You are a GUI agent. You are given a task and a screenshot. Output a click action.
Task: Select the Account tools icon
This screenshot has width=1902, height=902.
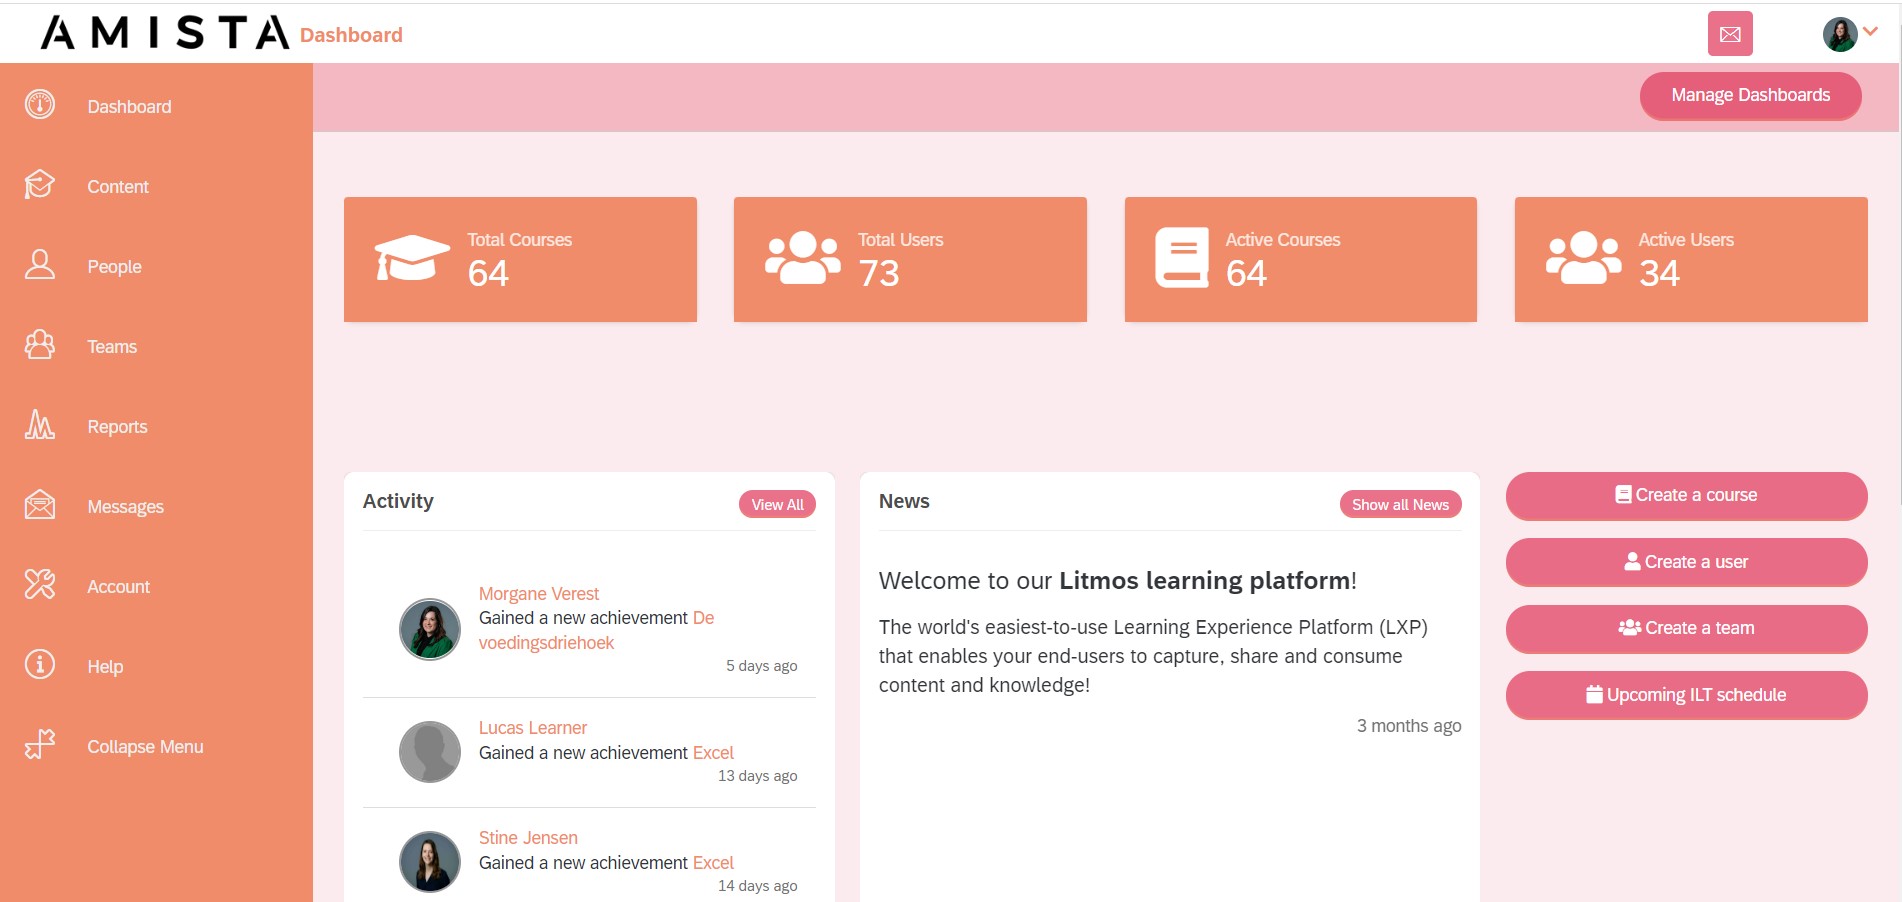click(x=38, y=586)
